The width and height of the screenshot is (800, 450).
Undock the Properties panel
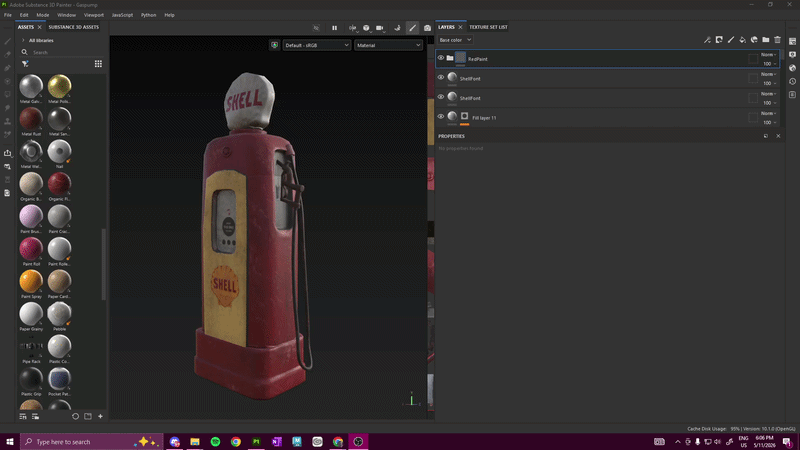coord(766,136)
